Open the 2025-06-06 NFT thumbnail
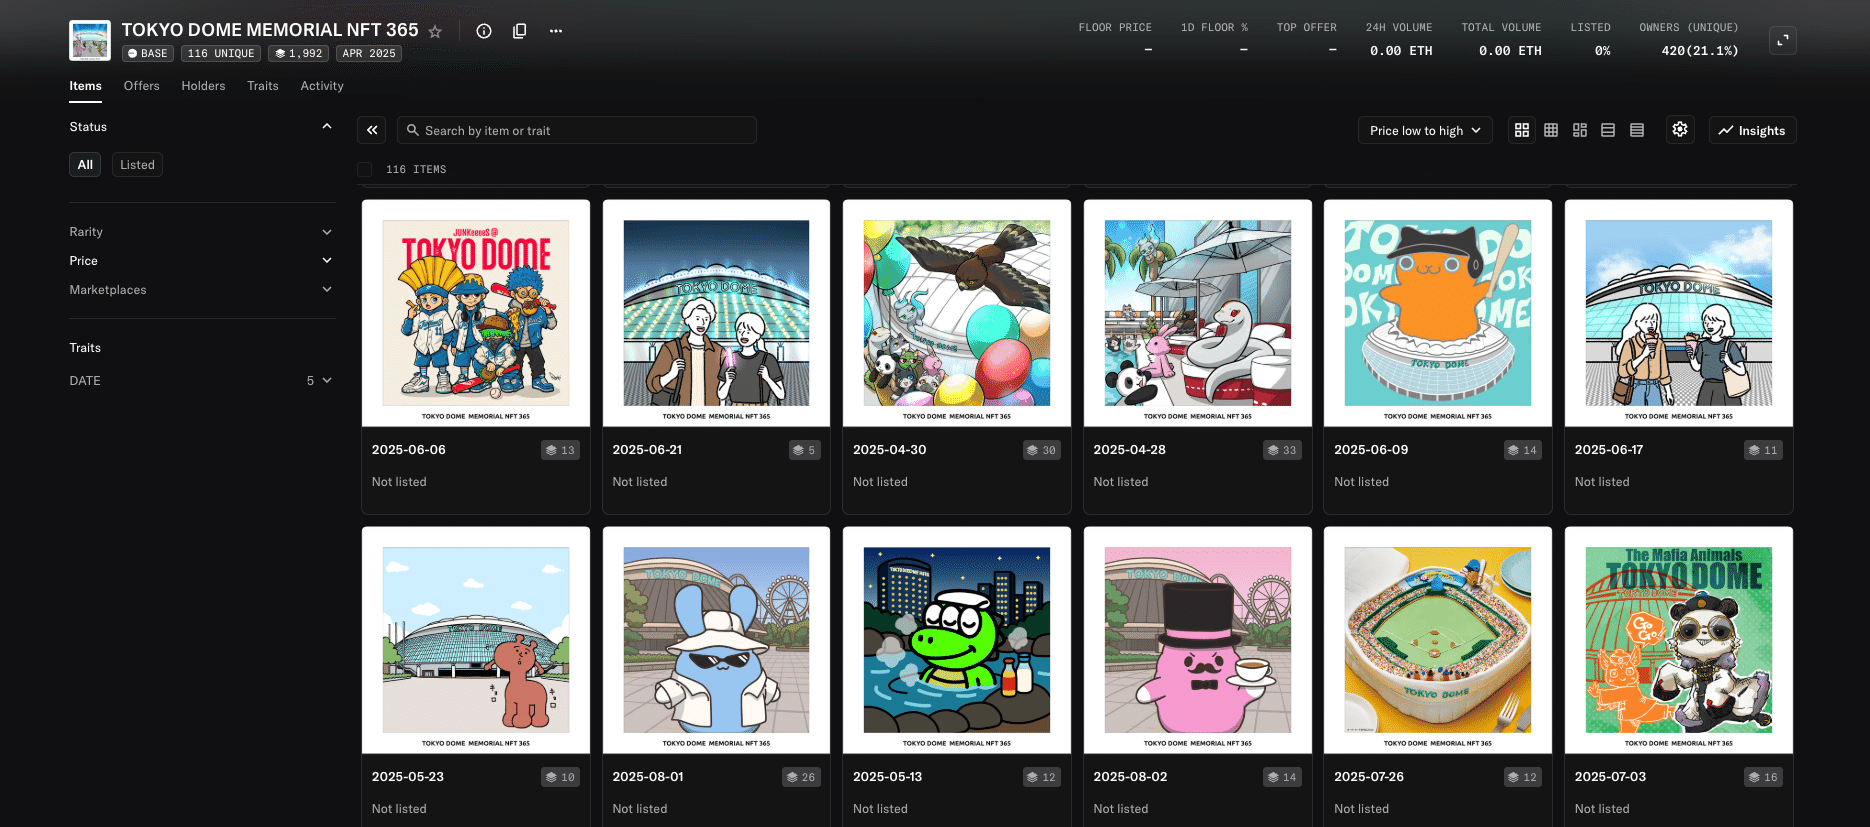This screenshot has width=1870, height=827. point(476,313)
